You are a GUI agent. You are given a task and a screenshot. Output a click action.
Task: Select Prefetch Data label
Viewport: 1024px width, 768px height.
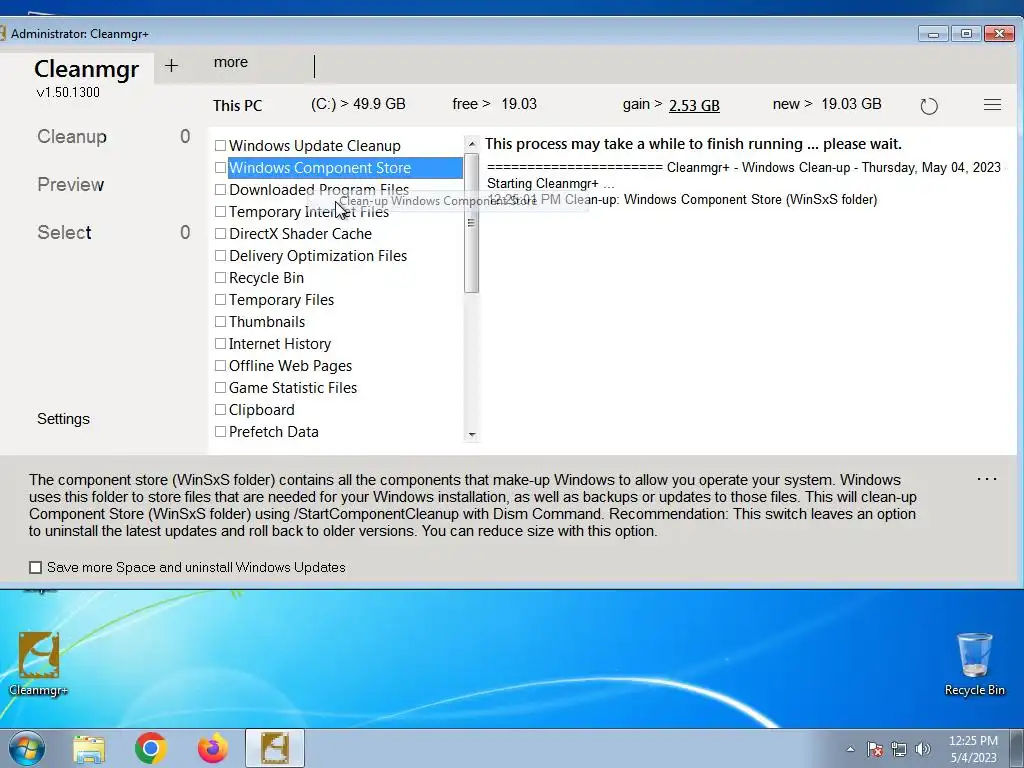click(x=274, y=432)
